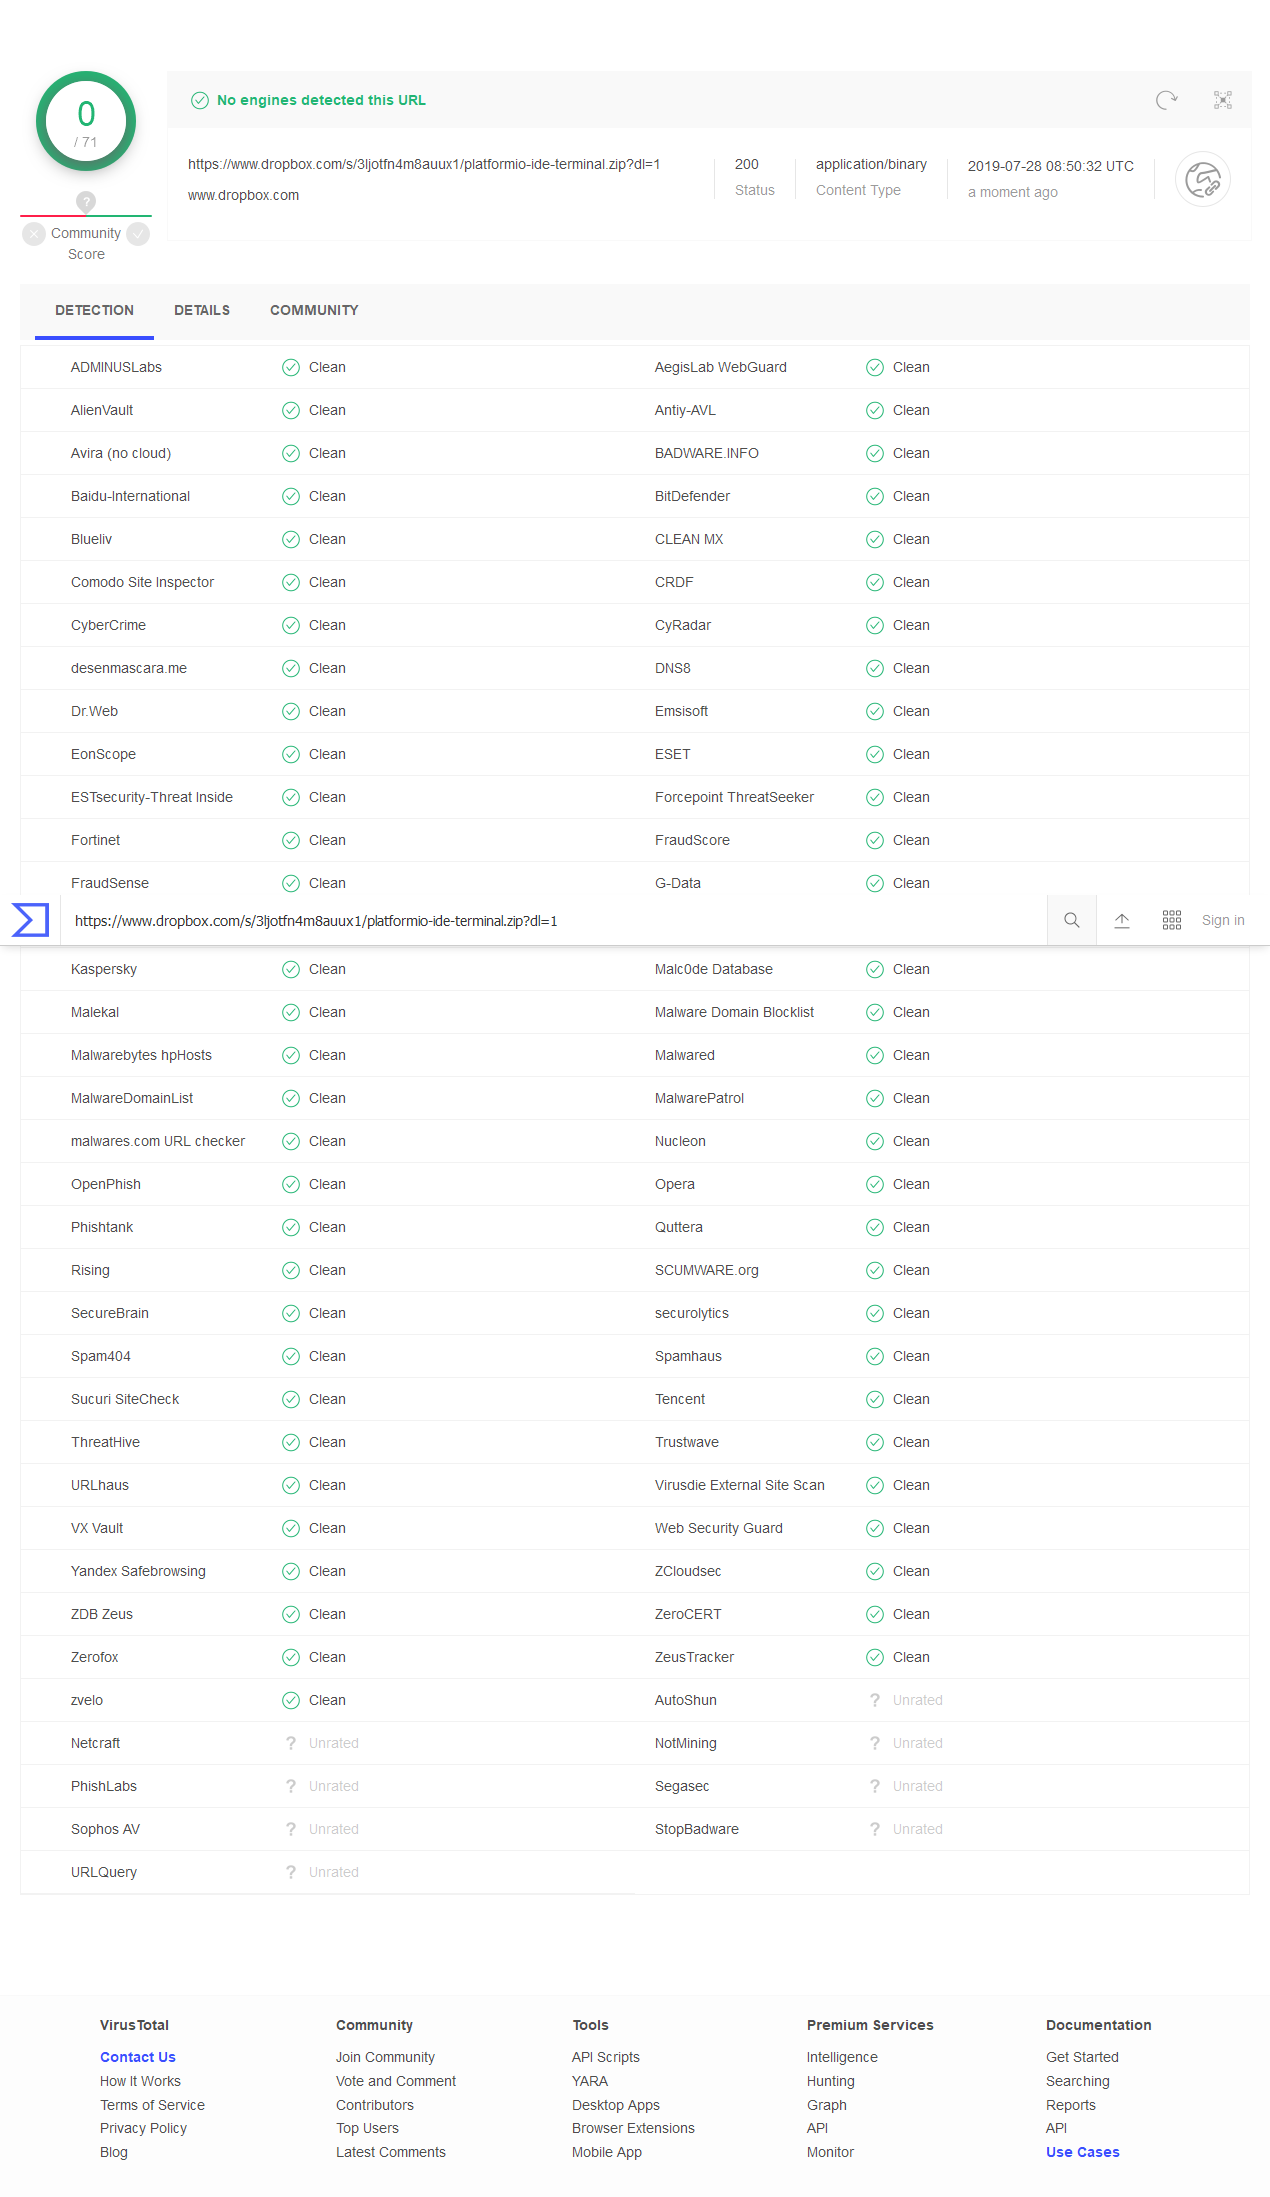The width and height of the screenshot is (1270, 2197).
Task: Click the Join Community link
Action: tap(385, 2057)
